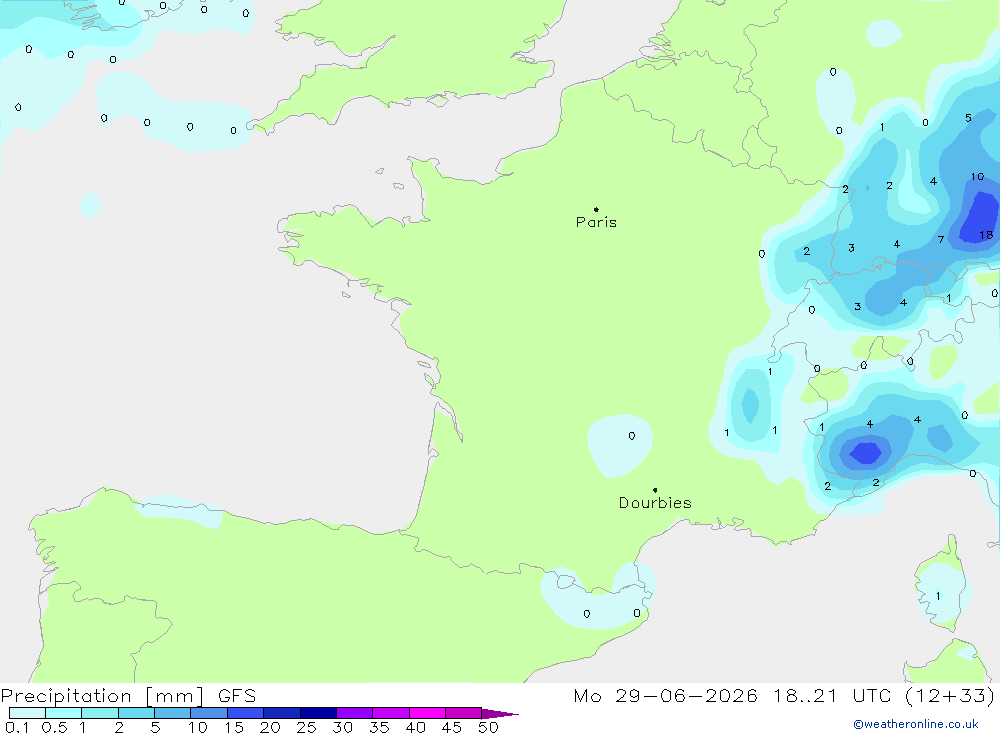Click the '0.1' legend scale label
Viewport: 1000px width, 733px height.
click(x=17, y=727)
